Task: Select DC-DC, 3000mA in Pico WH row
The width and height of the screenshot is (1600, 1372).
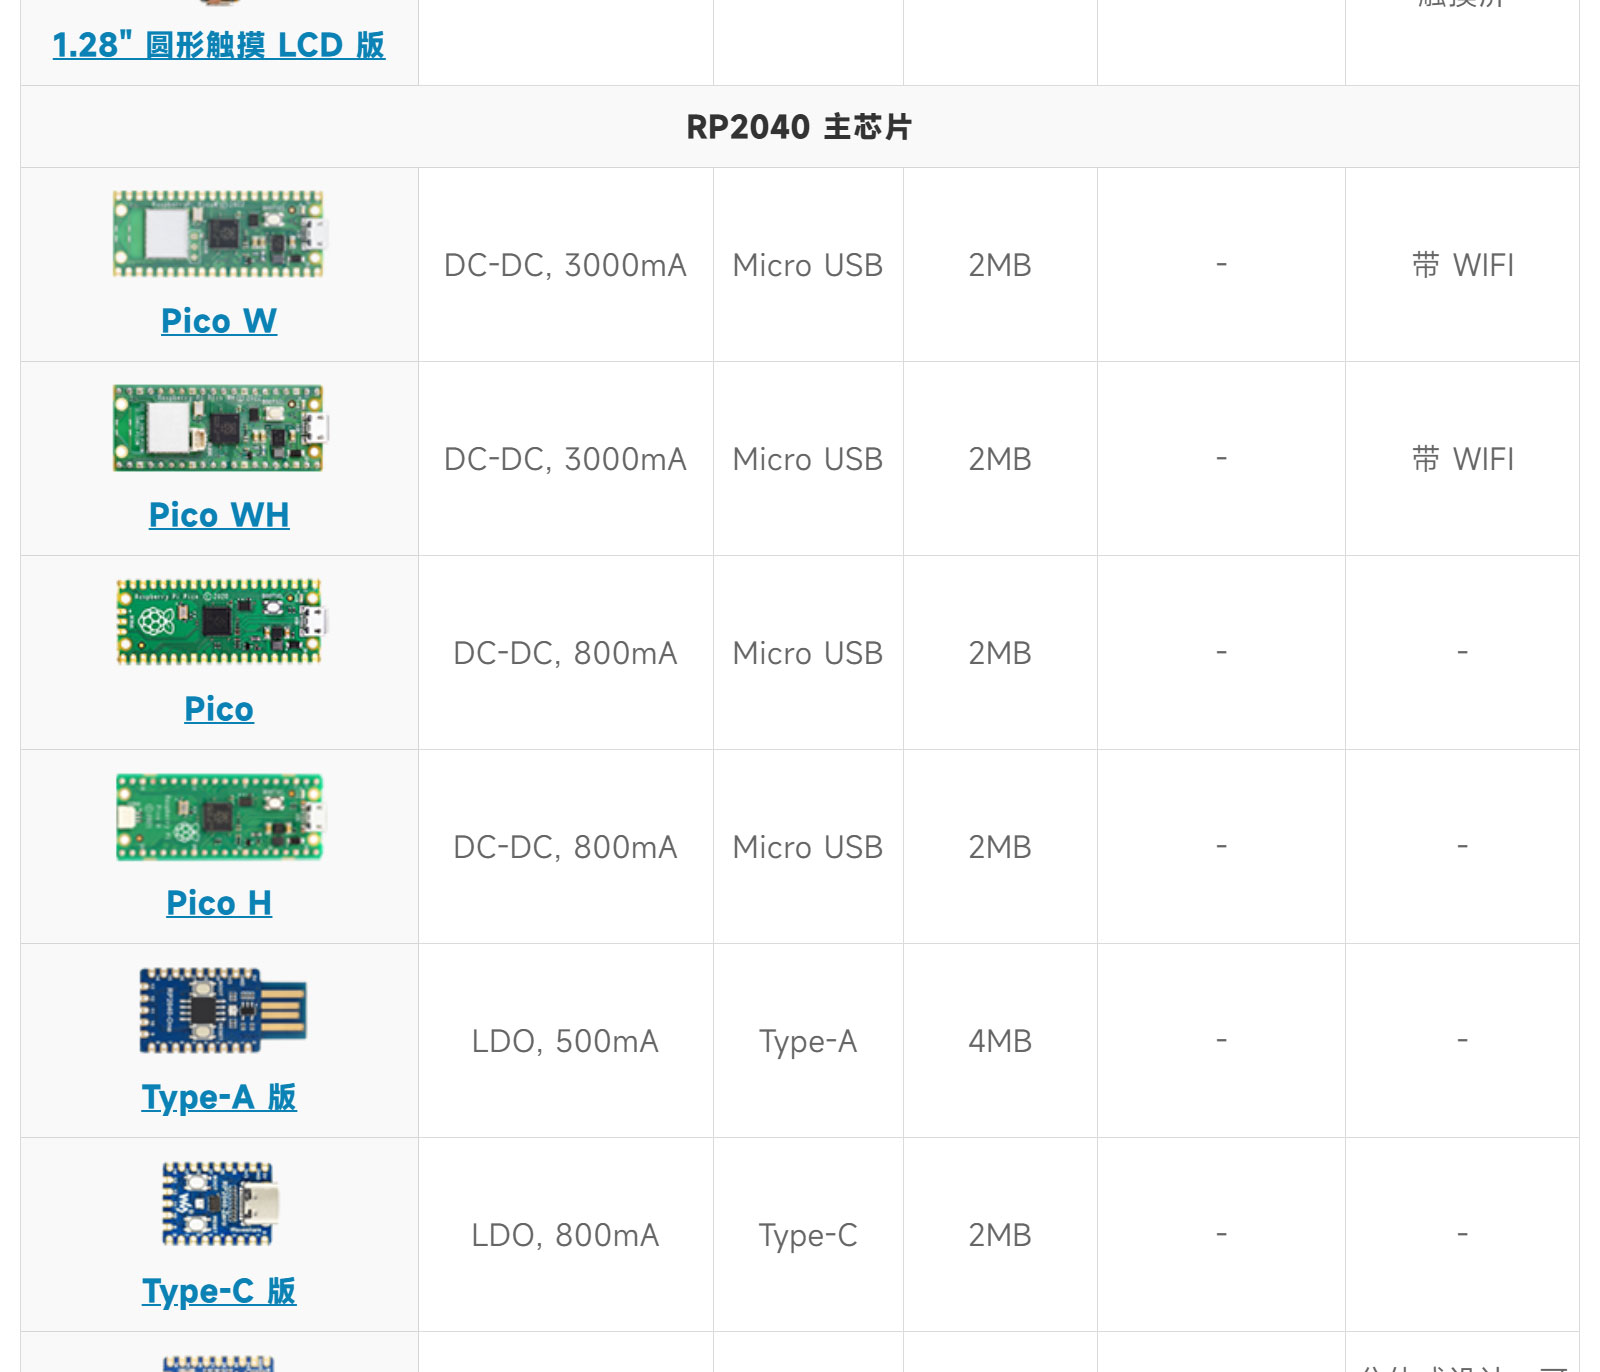Action: (565, 459)
